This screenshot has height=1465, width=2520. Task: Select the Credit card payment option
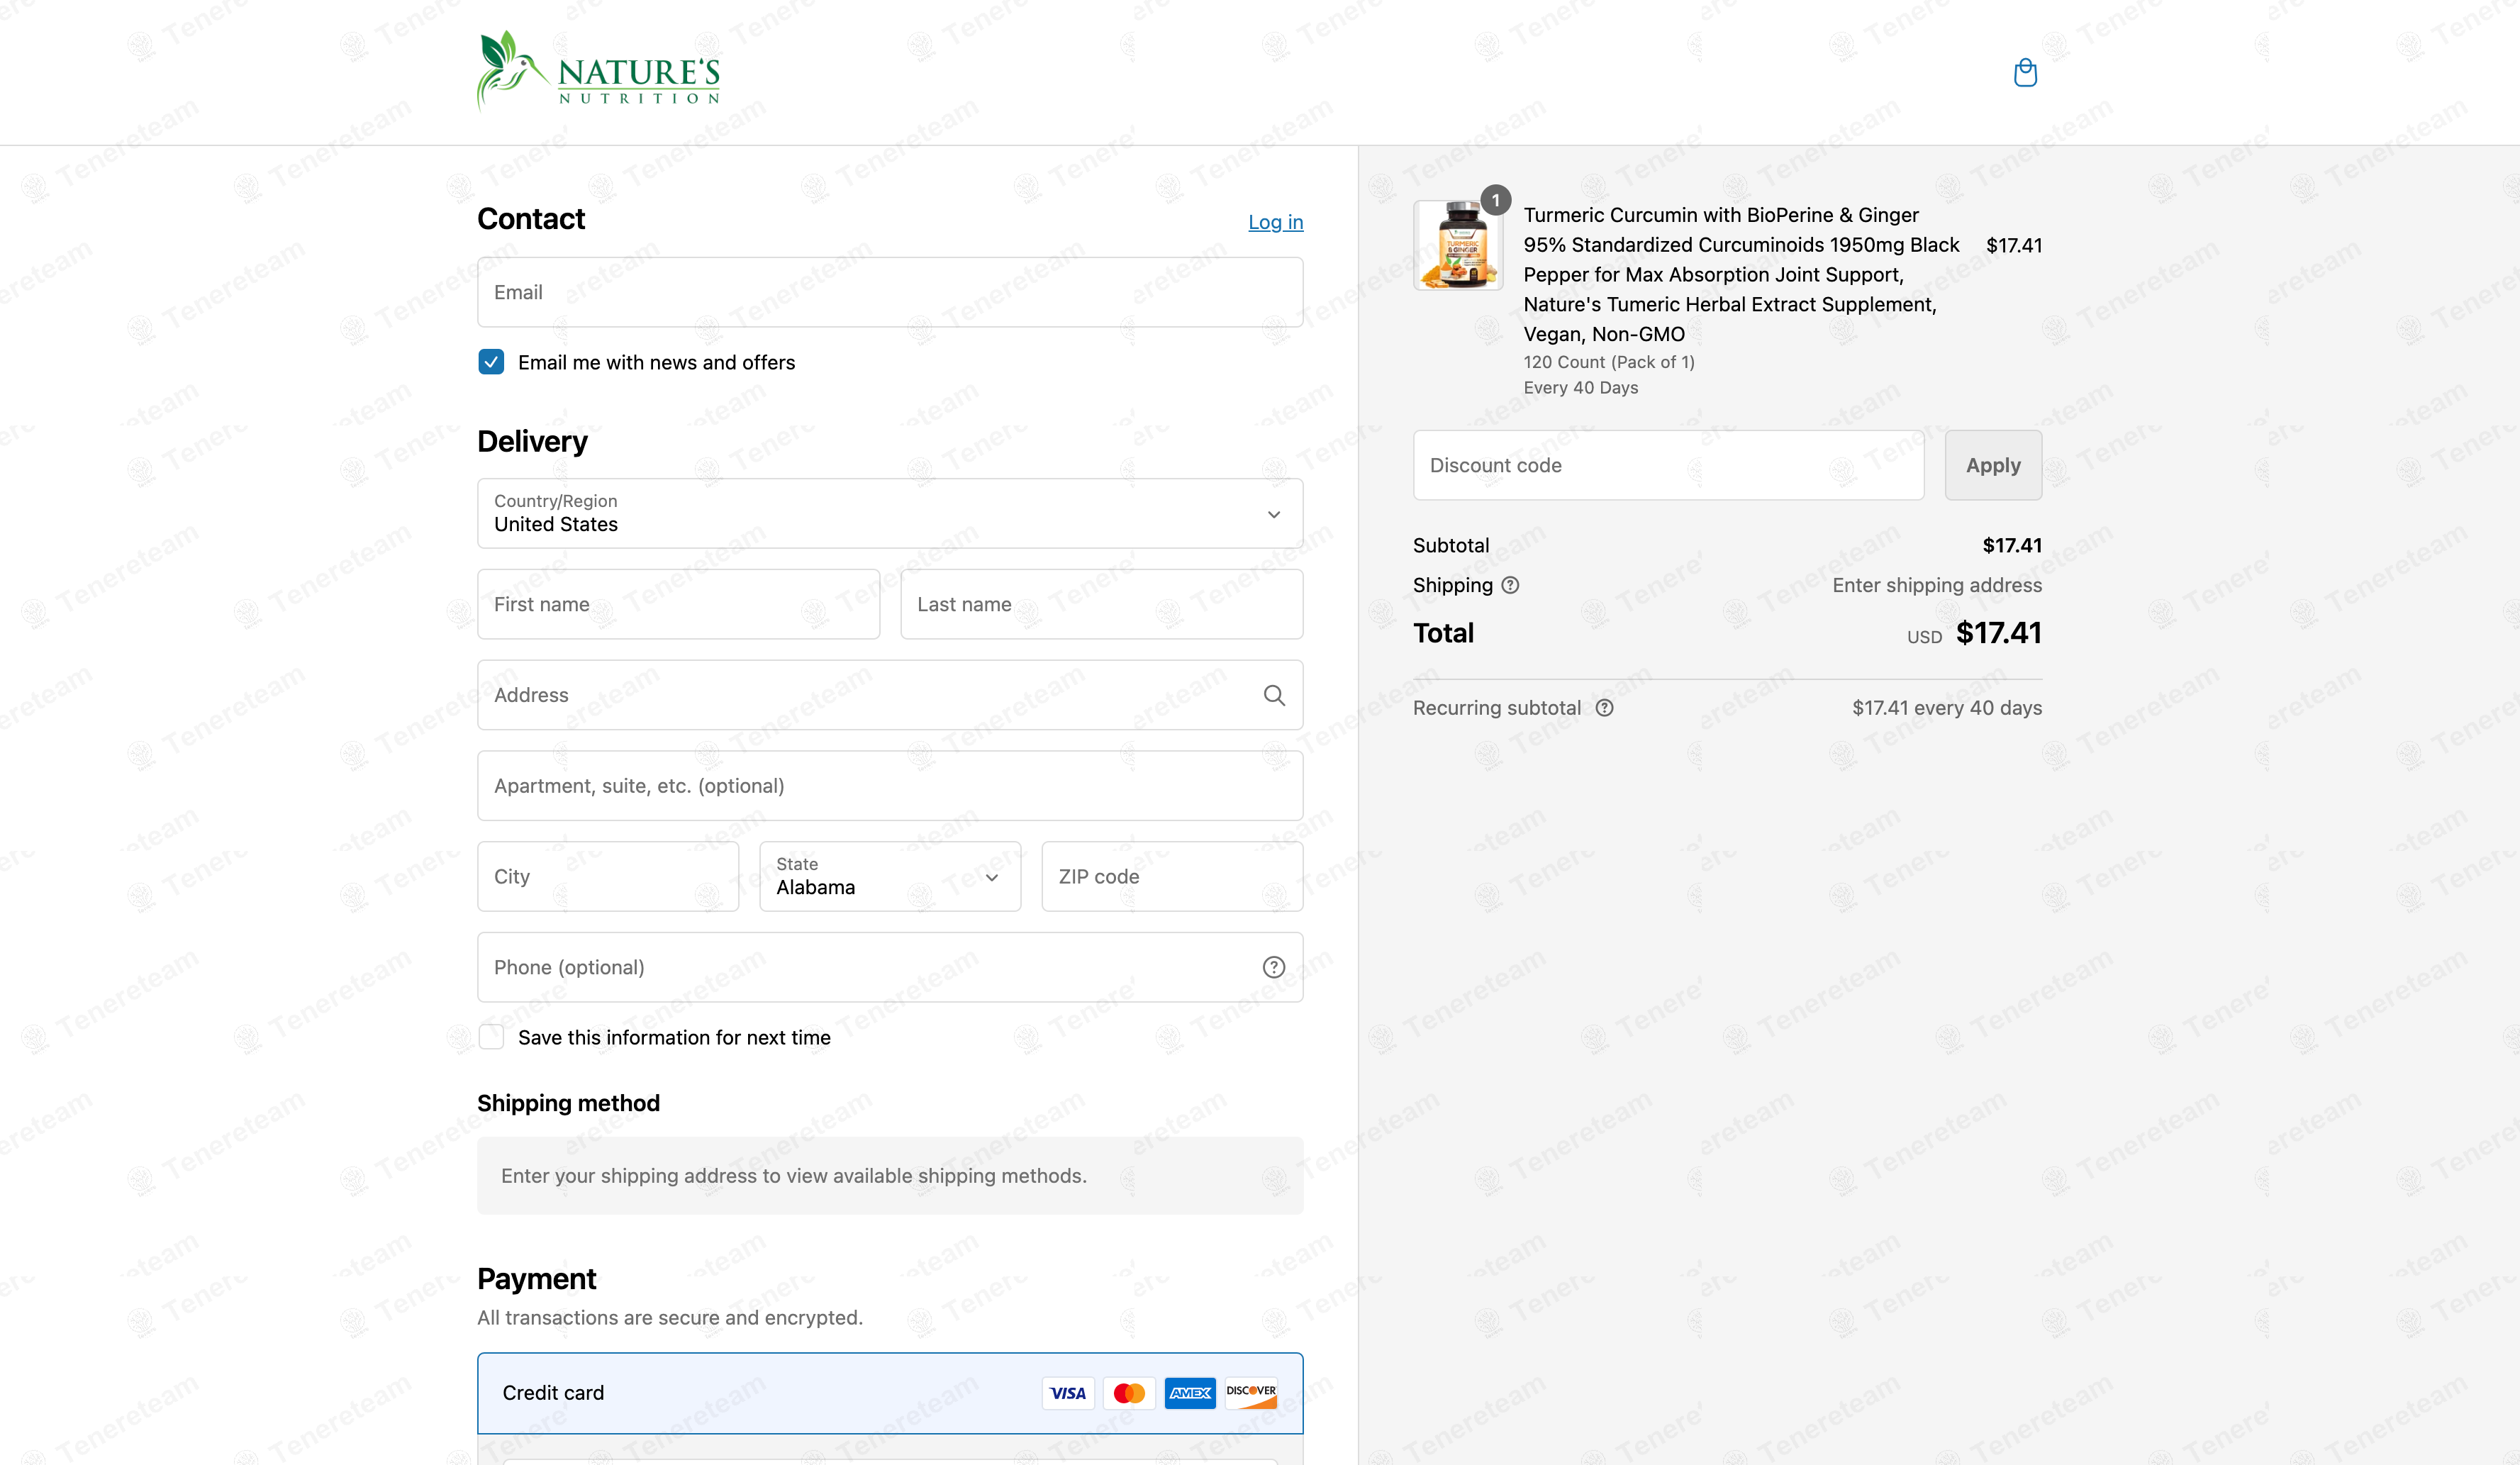tap(553, 1392)
